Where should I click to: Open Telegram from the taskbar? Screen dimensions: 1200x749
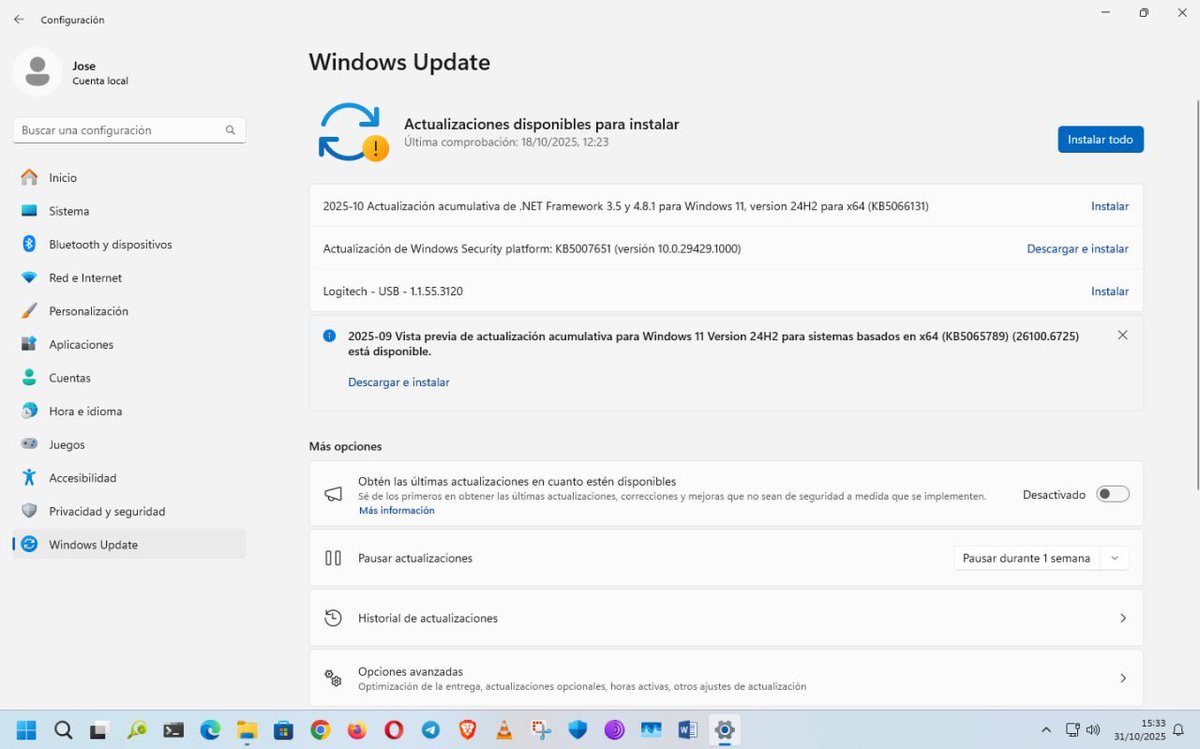pos(431,730)
